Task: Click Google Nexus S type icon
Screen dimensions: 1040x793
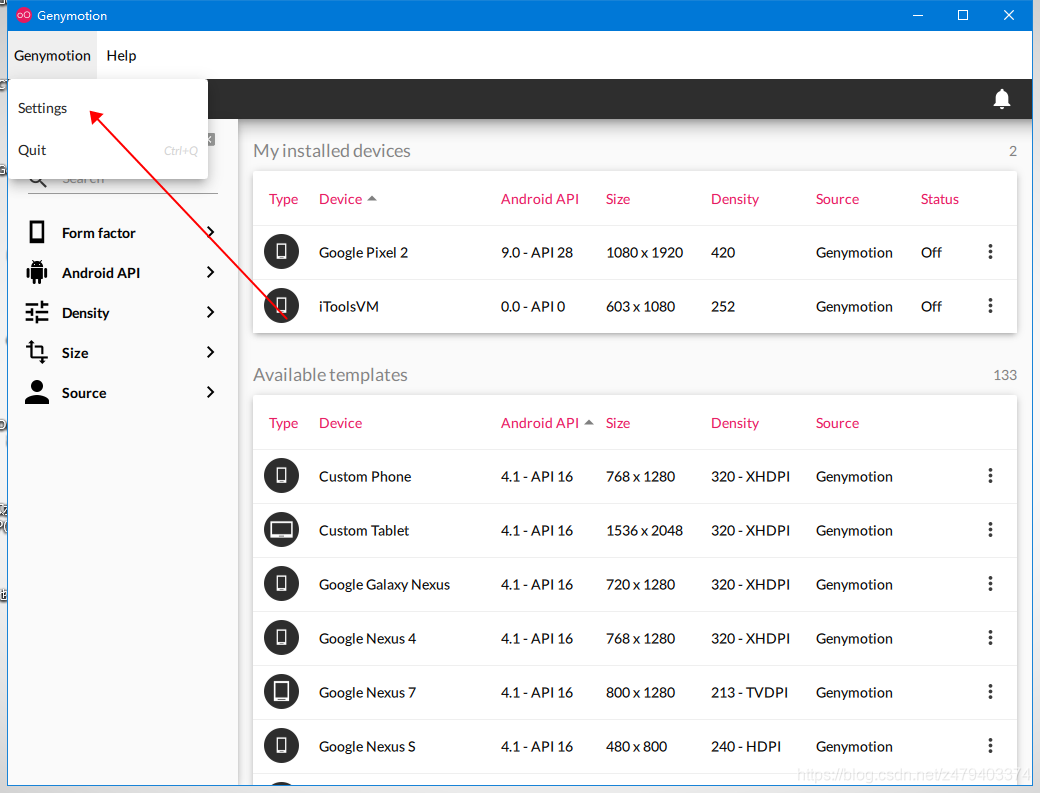Action: pos(281,746)
